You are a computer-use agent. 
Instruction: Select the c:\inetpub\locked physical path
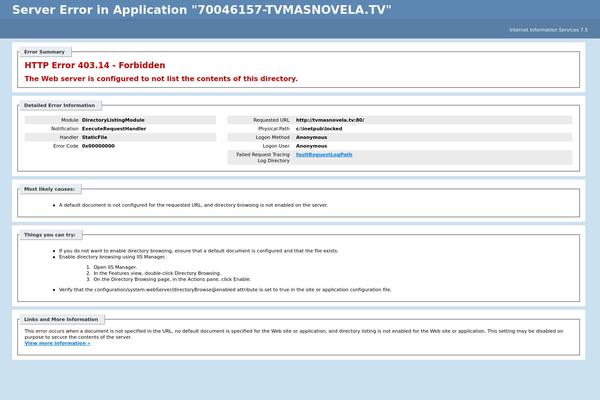pos(319,129)
